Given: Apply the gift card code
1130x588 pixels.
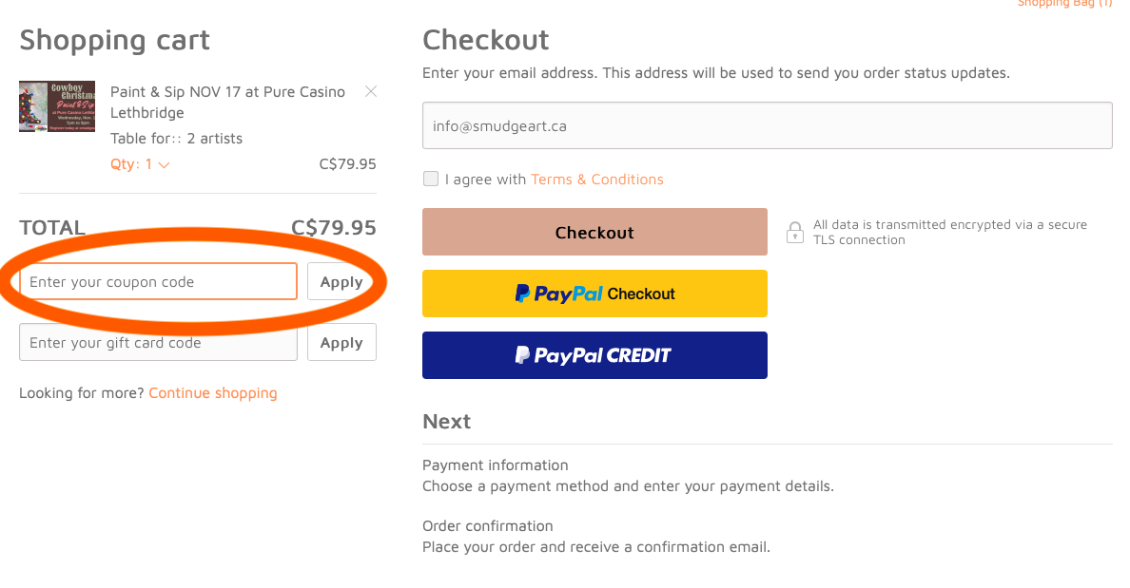Looking at the screenshot, I should (342, 342).
